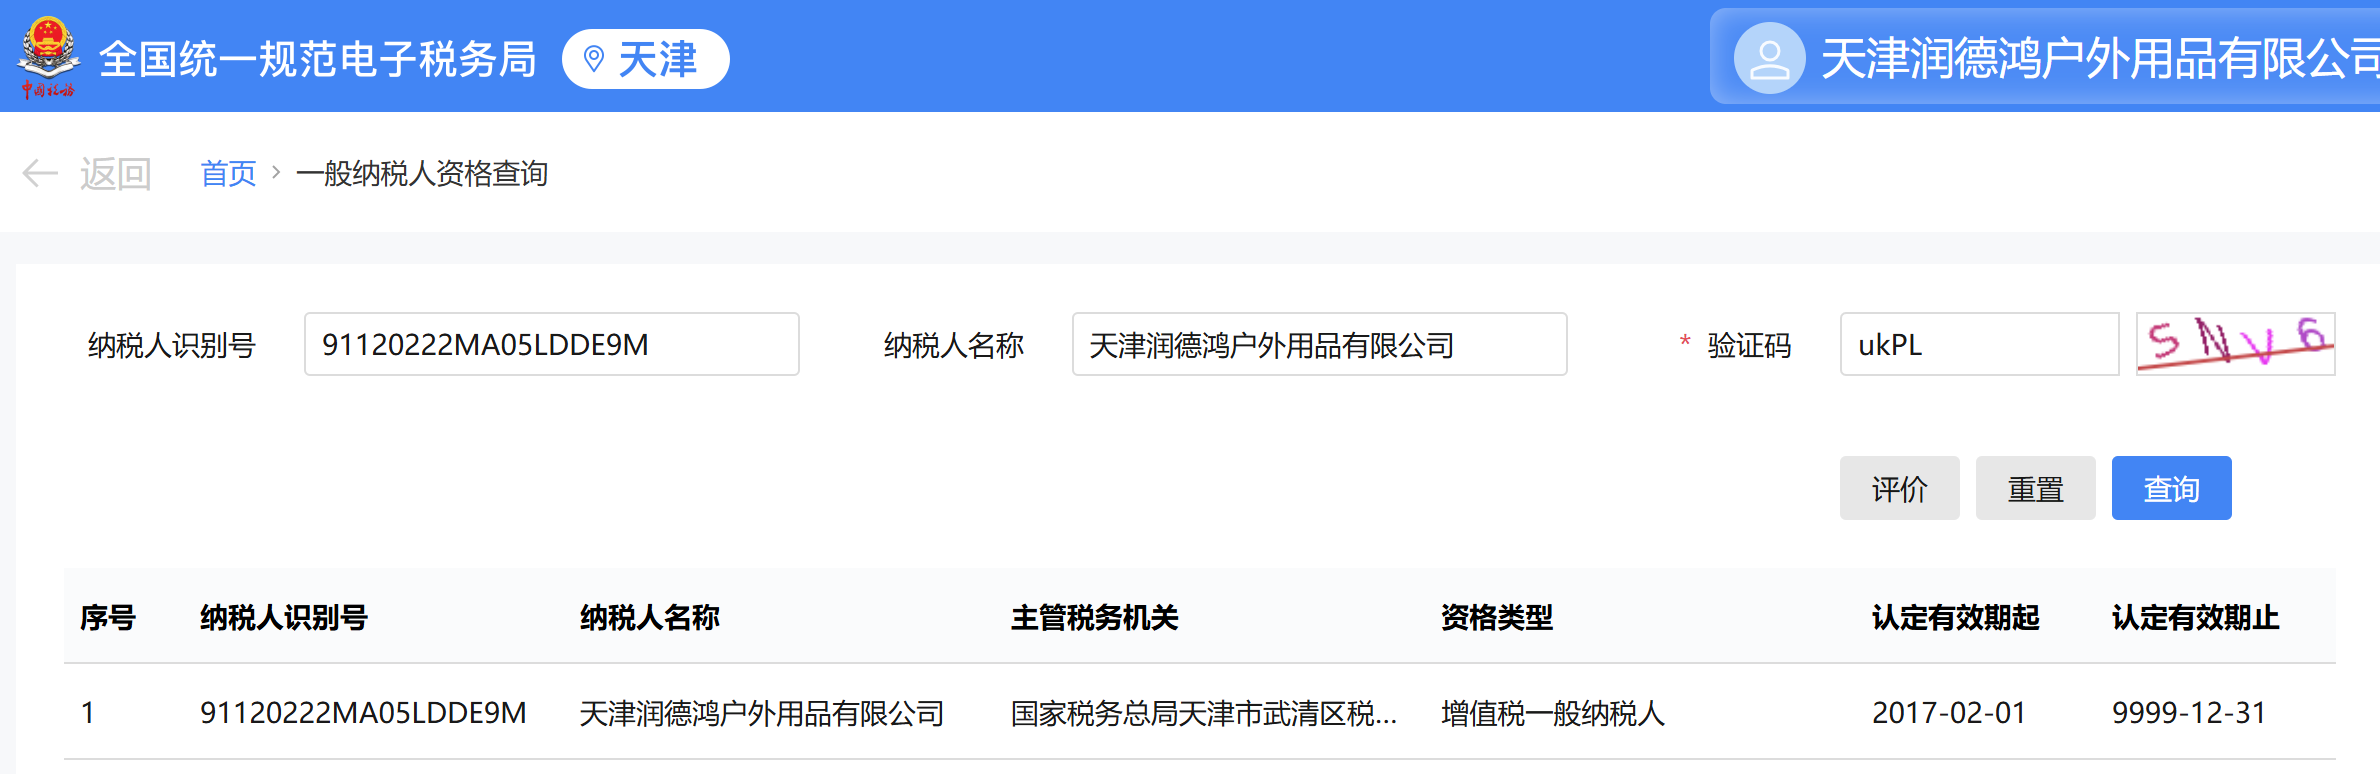The width and height of the screenshot is (2380, 774).
Task: Click the national tax bureau emblem logo
Action: [48, 57]
